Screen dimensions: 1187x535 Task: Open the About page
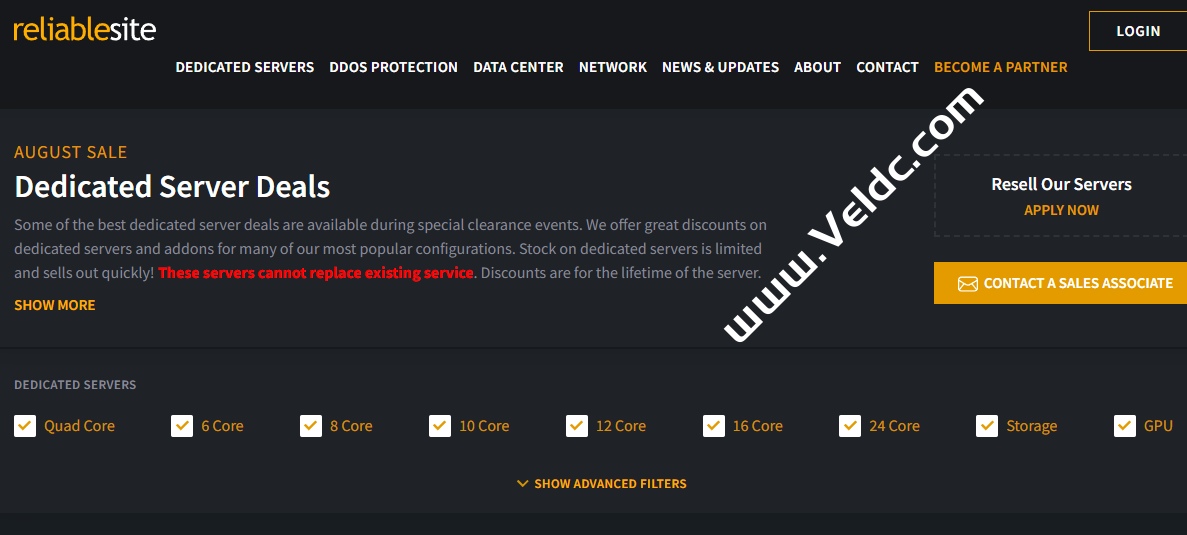click(x=818, y=67)
